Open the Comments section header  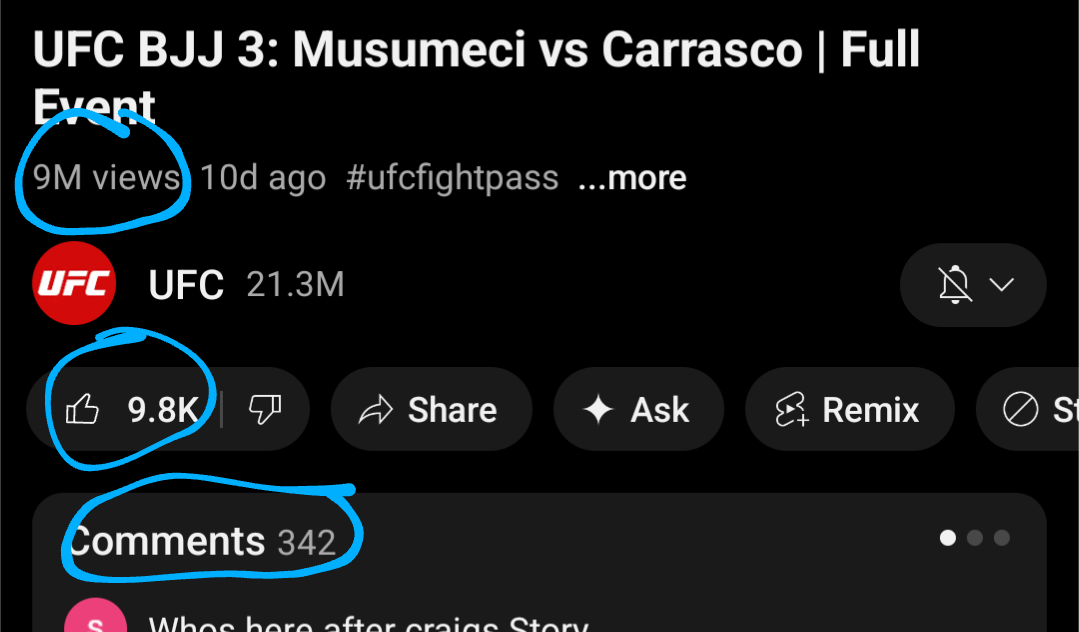166,541
